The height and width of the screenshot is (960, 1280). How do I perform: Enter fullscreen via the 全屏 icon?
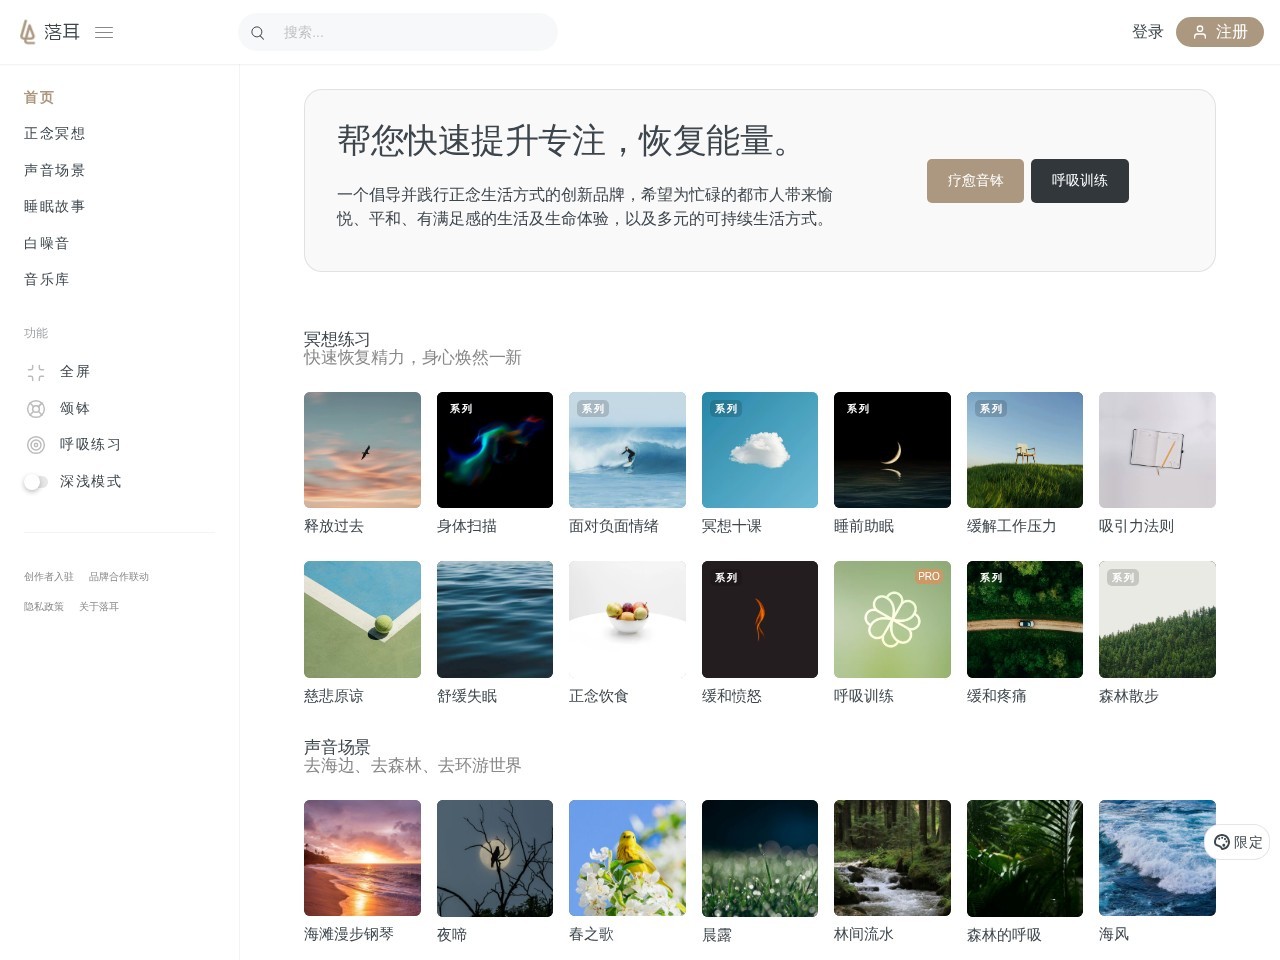36,372
